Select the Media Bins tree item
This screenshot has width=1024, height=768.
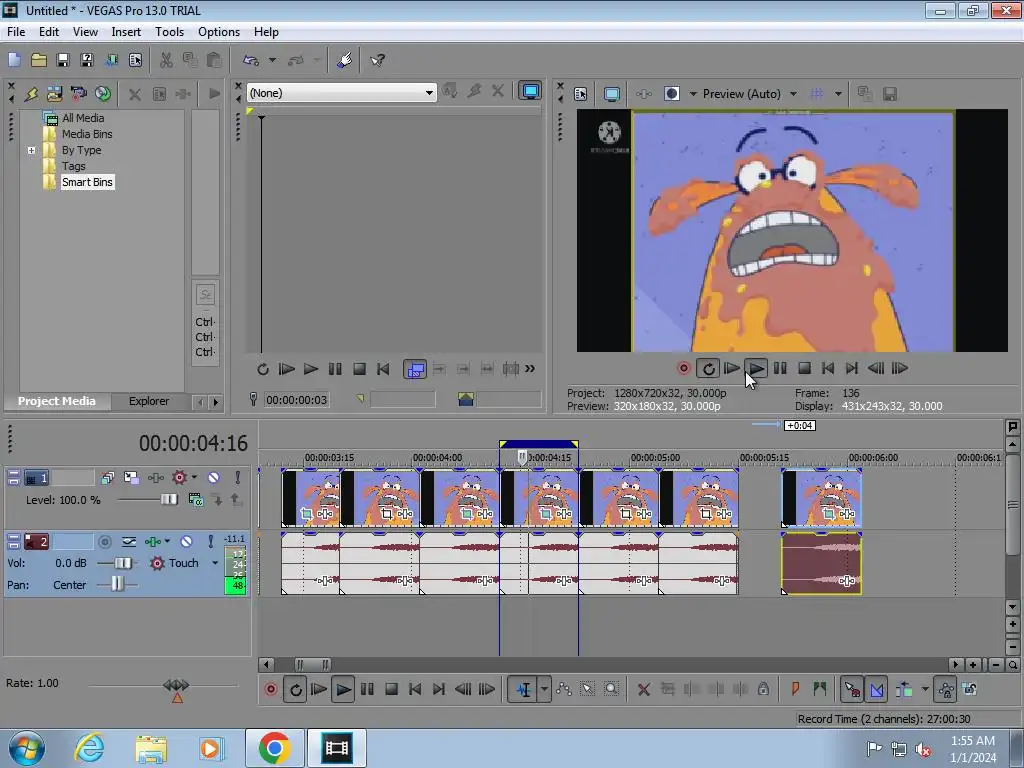[x=87, y=134]
